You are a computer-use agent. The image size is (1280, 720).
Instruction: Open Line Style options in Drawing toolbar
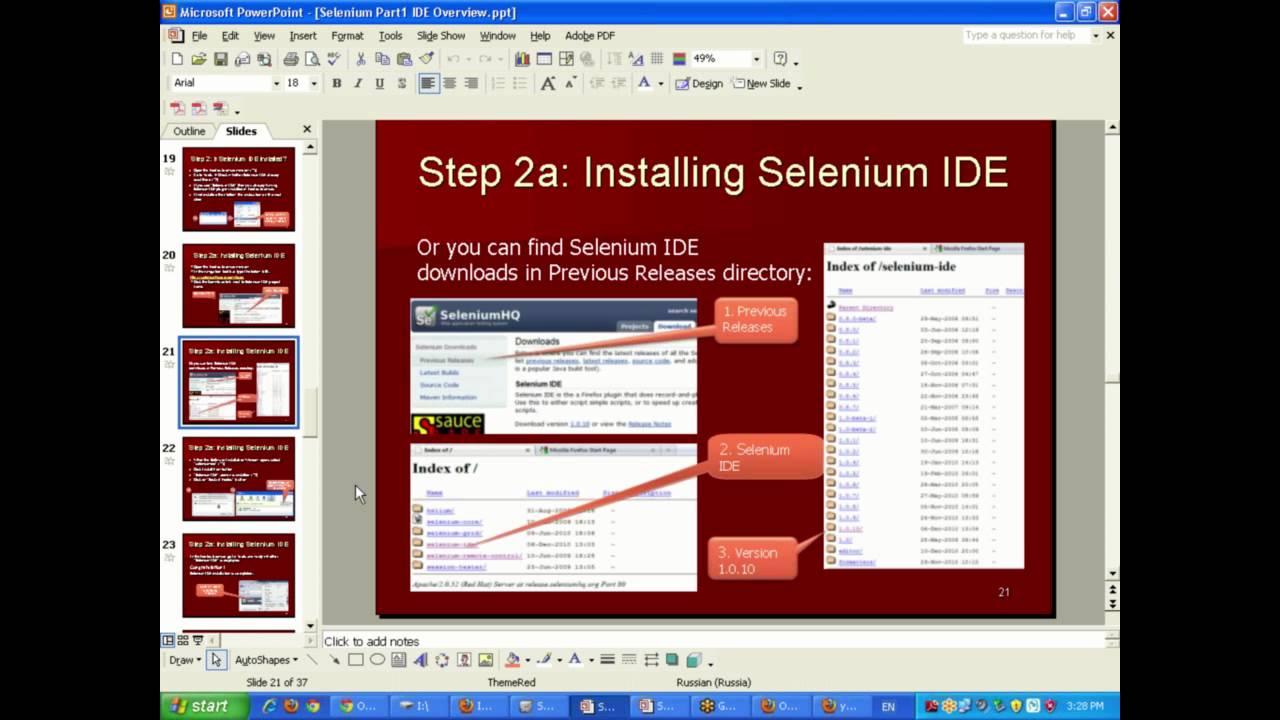(607, 660)
